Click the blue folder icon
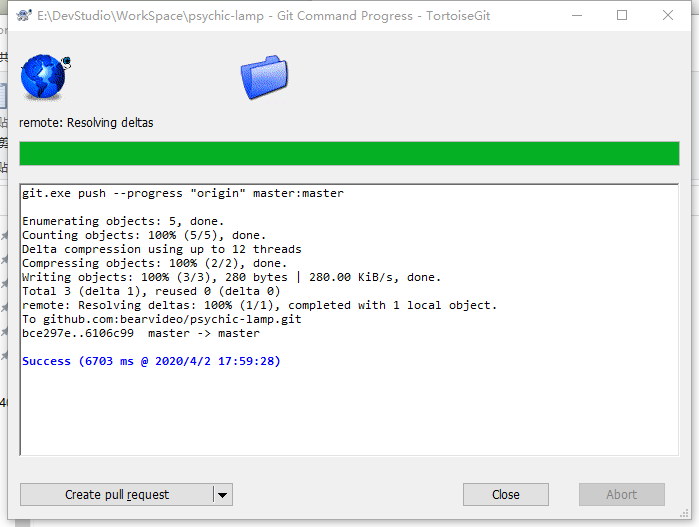 [264, 77]
